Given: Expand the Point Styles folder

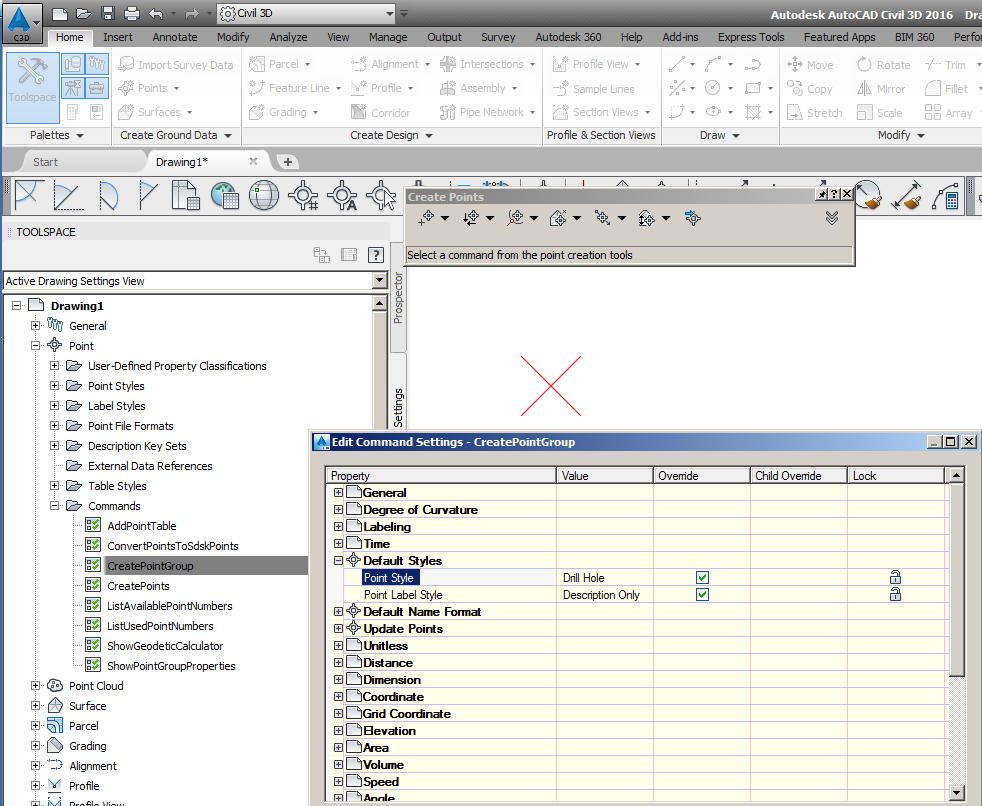Looking at the screenshot, I should (54, 386).
